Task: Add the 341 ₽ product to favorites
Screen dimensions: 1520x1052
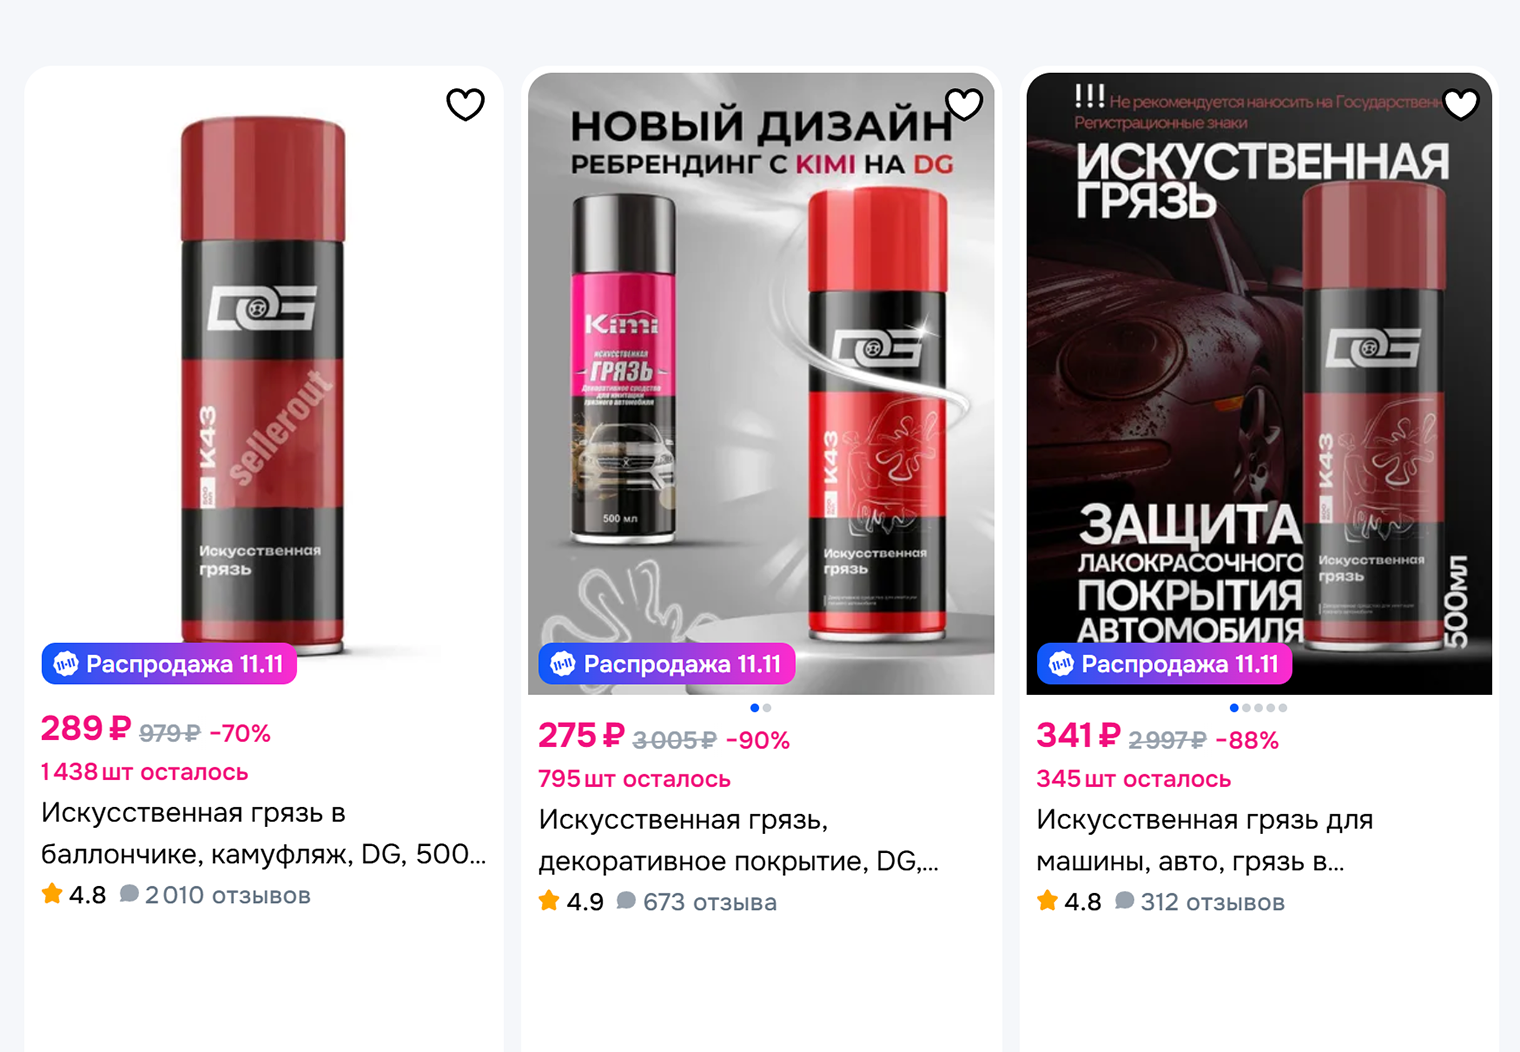Action: point(1461,104)
